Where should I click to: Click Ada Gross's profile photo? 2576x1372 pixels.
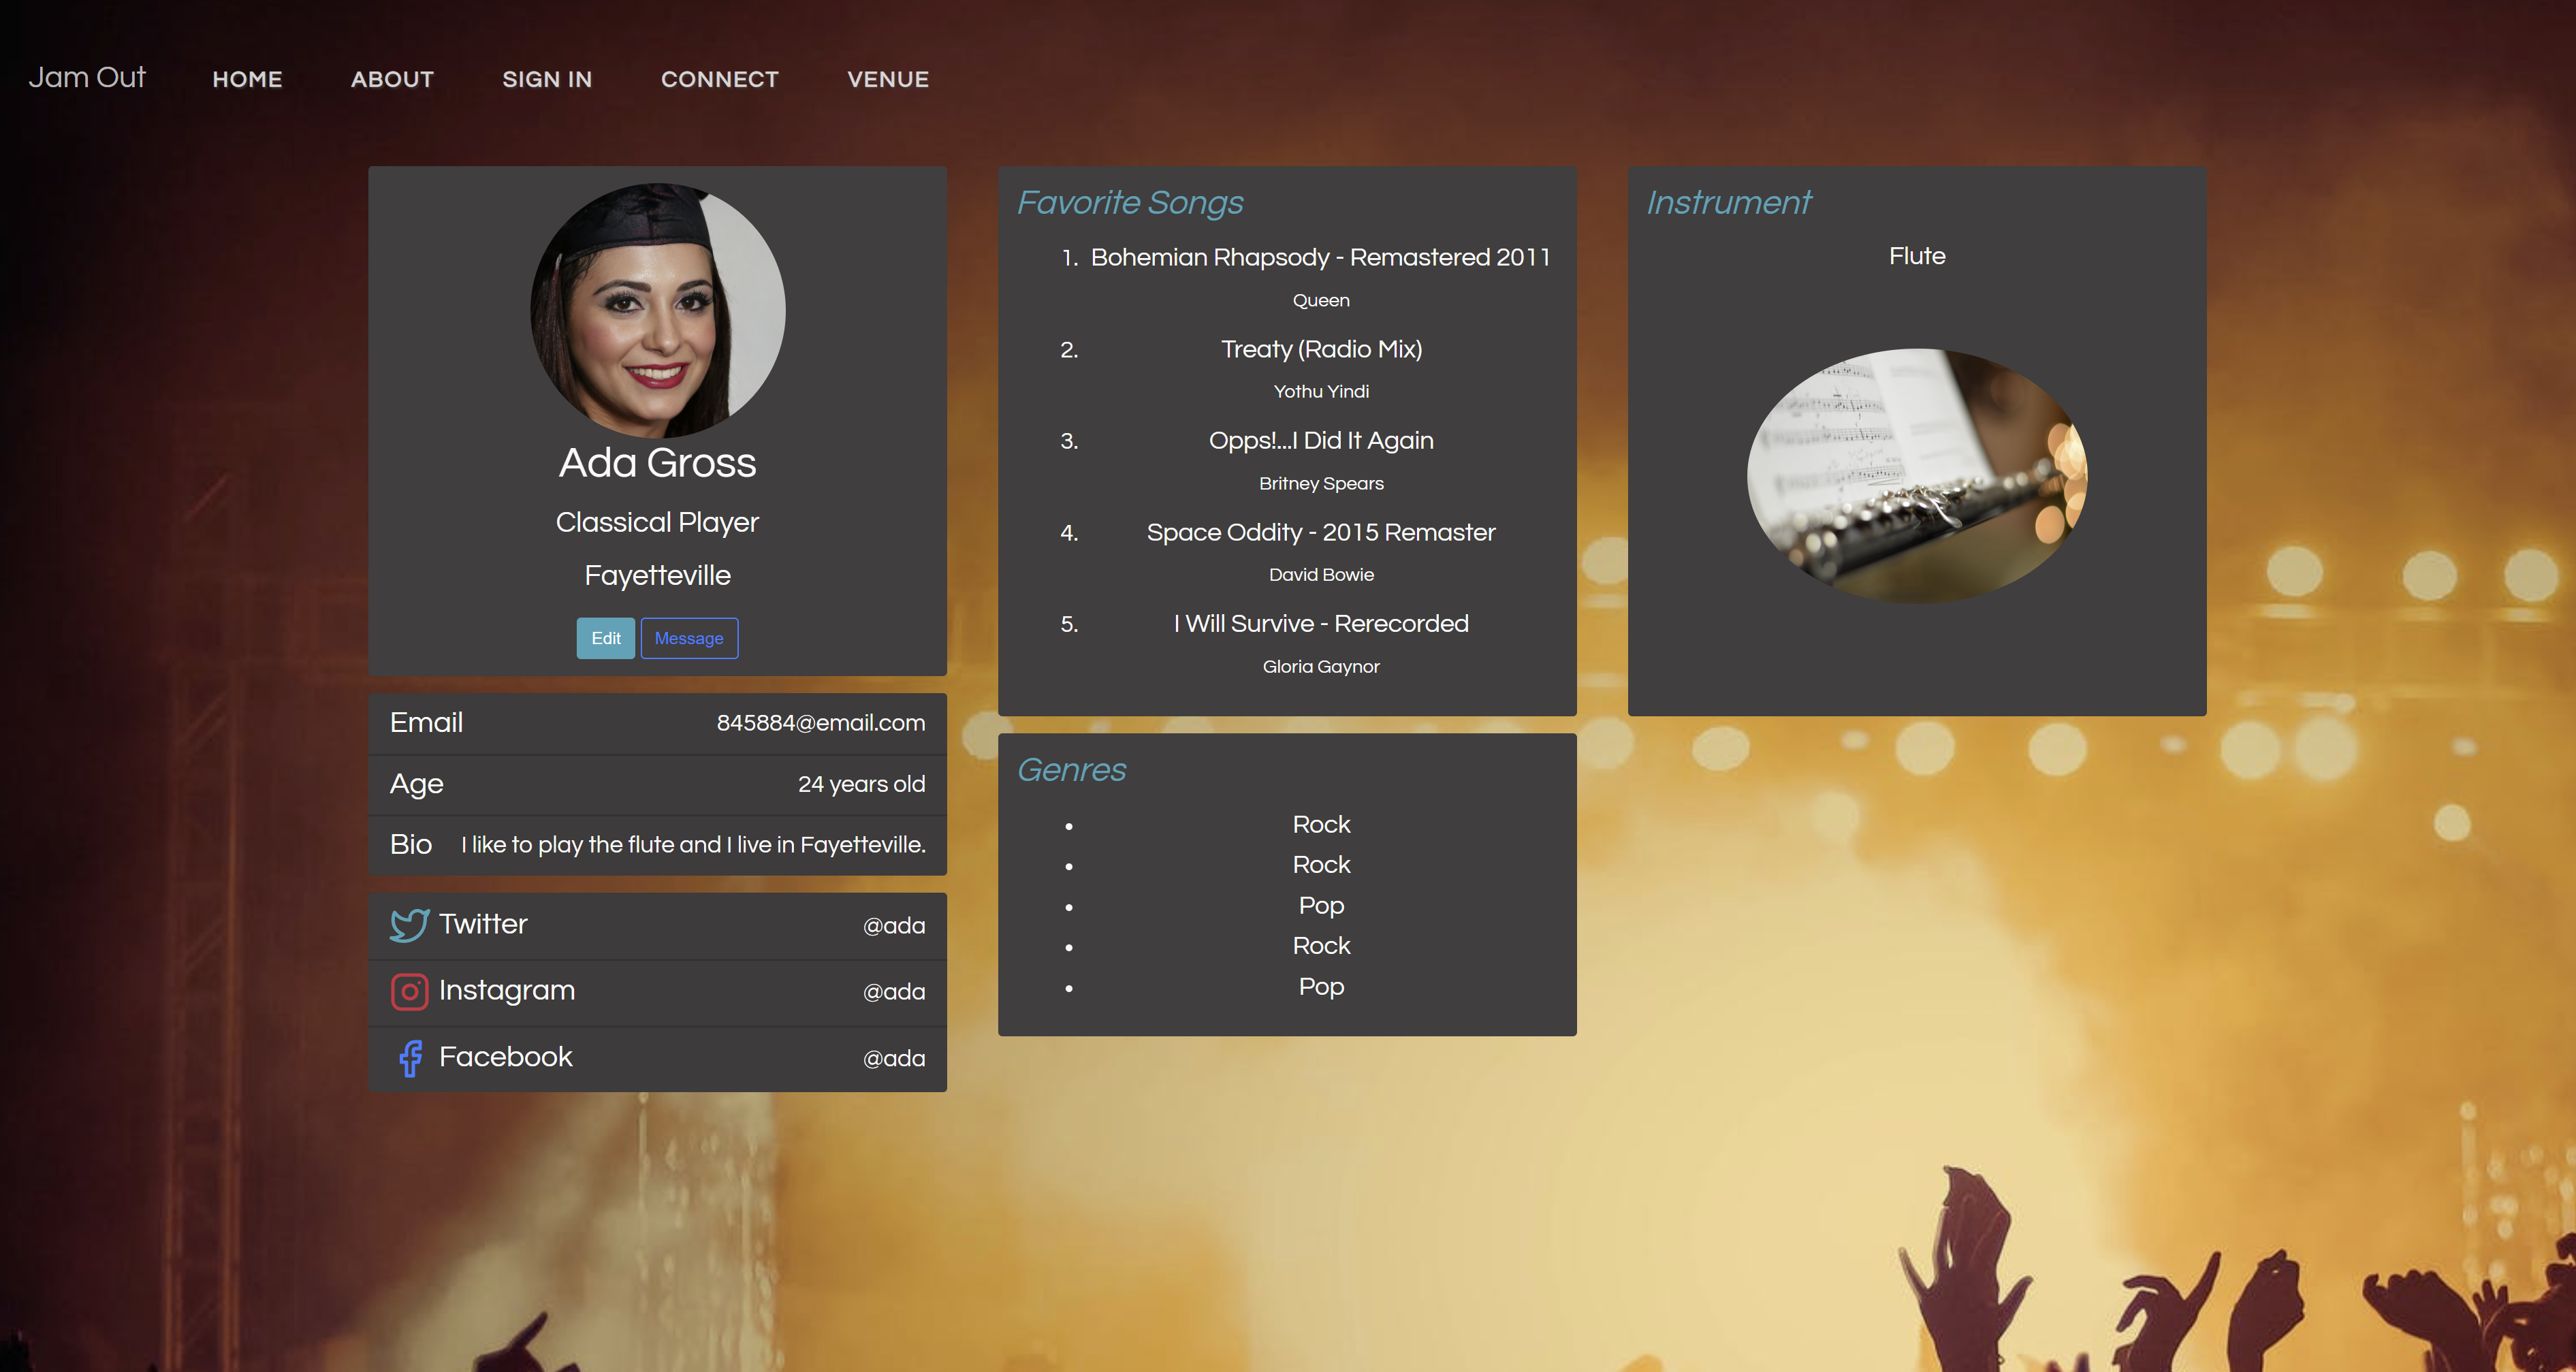[657, 310]
